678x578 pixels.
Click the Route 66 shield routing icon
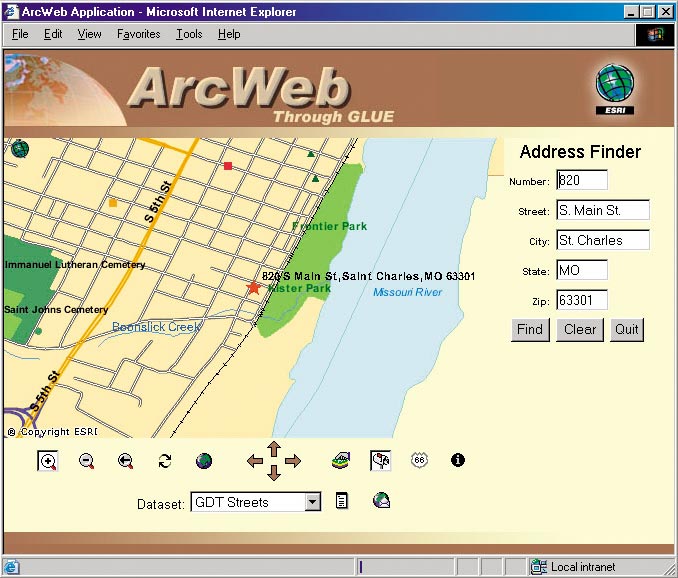tap(419, 460)
